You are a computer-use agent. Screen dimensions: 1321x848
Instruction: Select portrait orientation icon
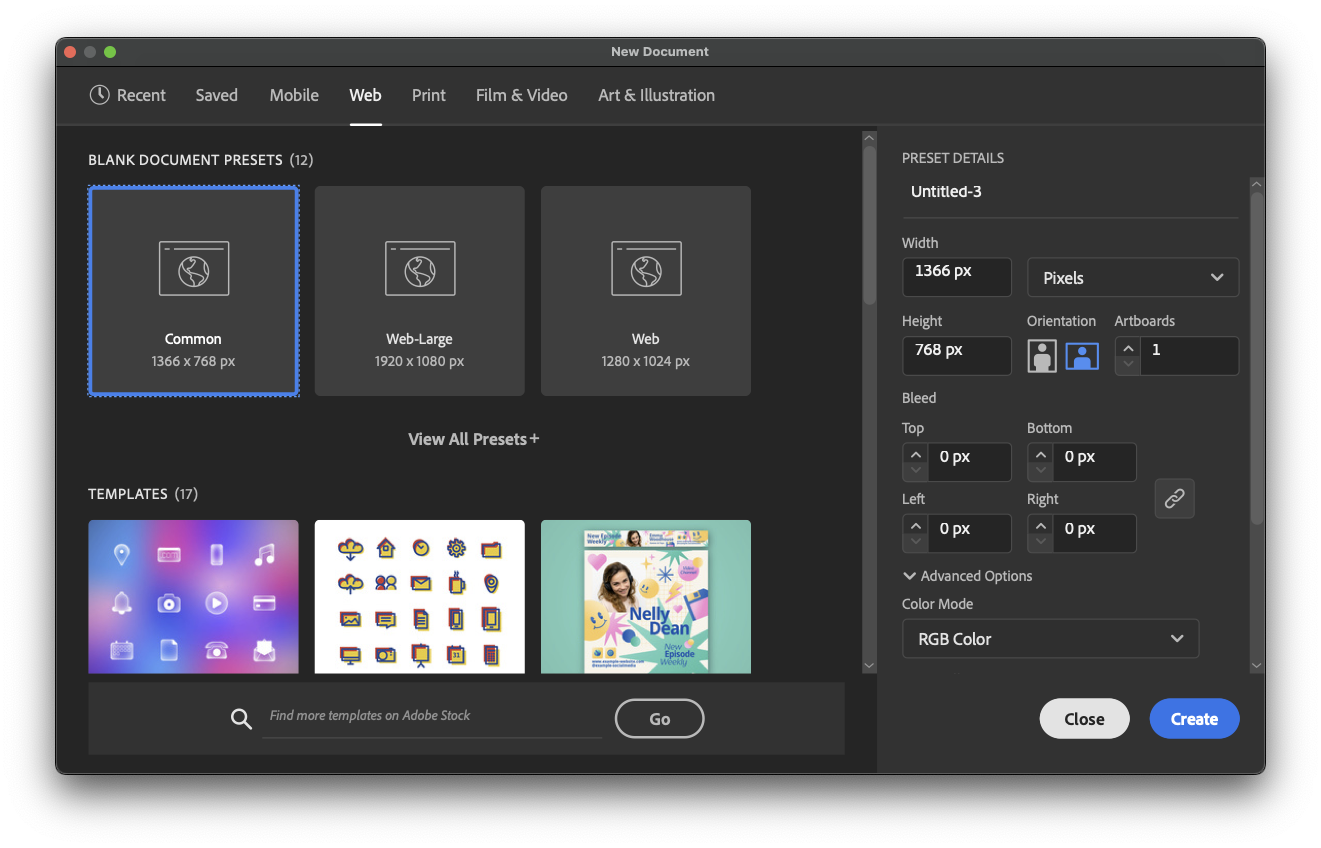pyautogui.click(x=1042, y=356)
